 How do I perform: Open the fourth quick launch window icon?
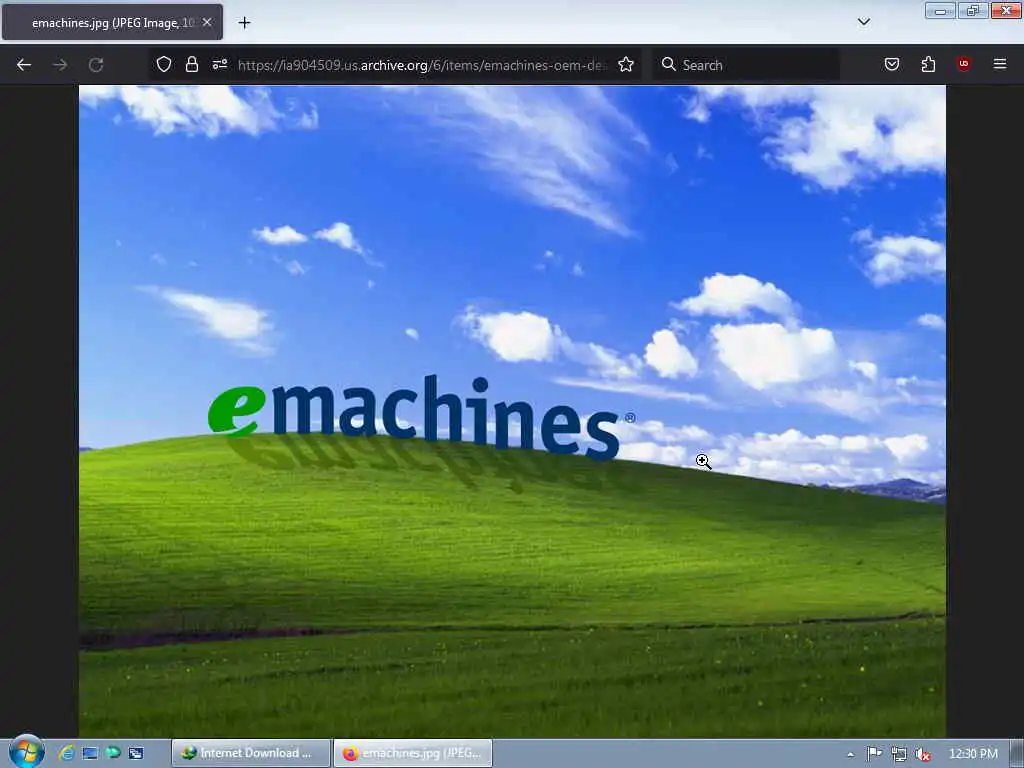point(136,753)
